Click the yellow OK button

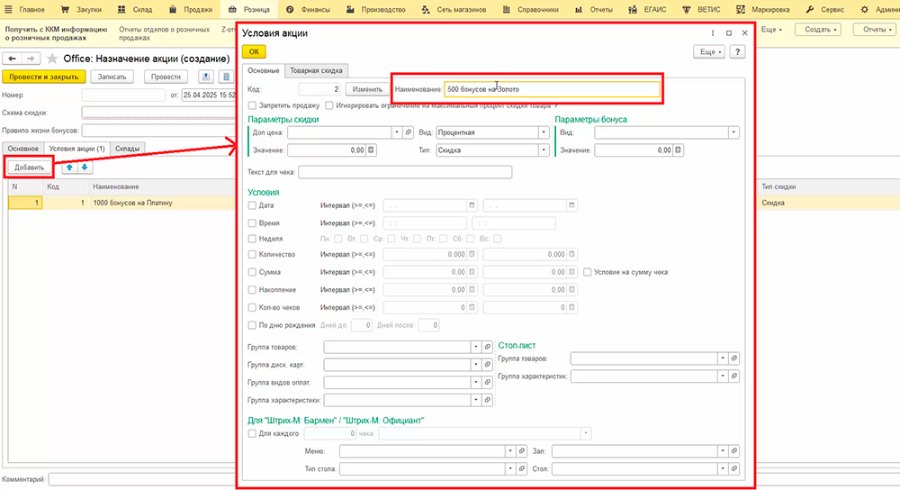pyautogui.click(x=254, y=52)
